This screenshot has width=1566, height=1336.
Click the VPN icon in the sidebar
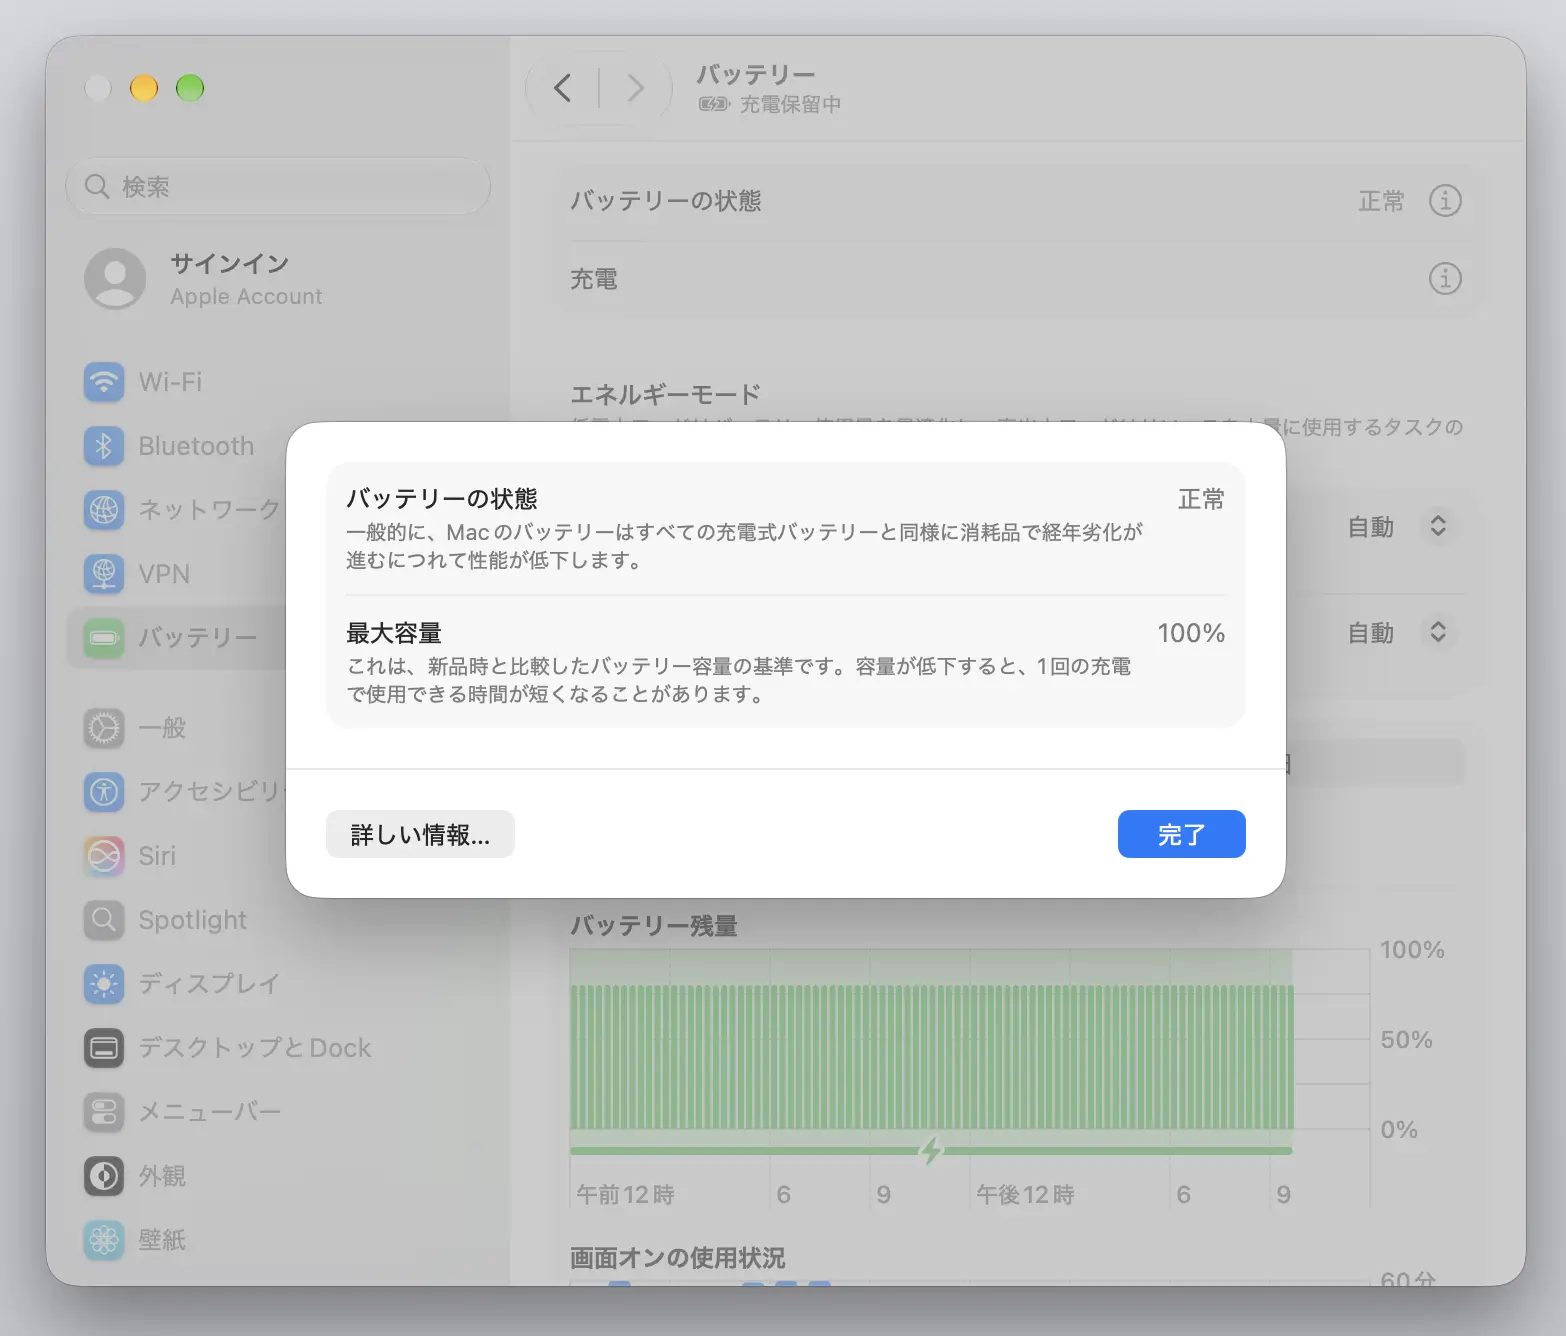tap(104, 574)
